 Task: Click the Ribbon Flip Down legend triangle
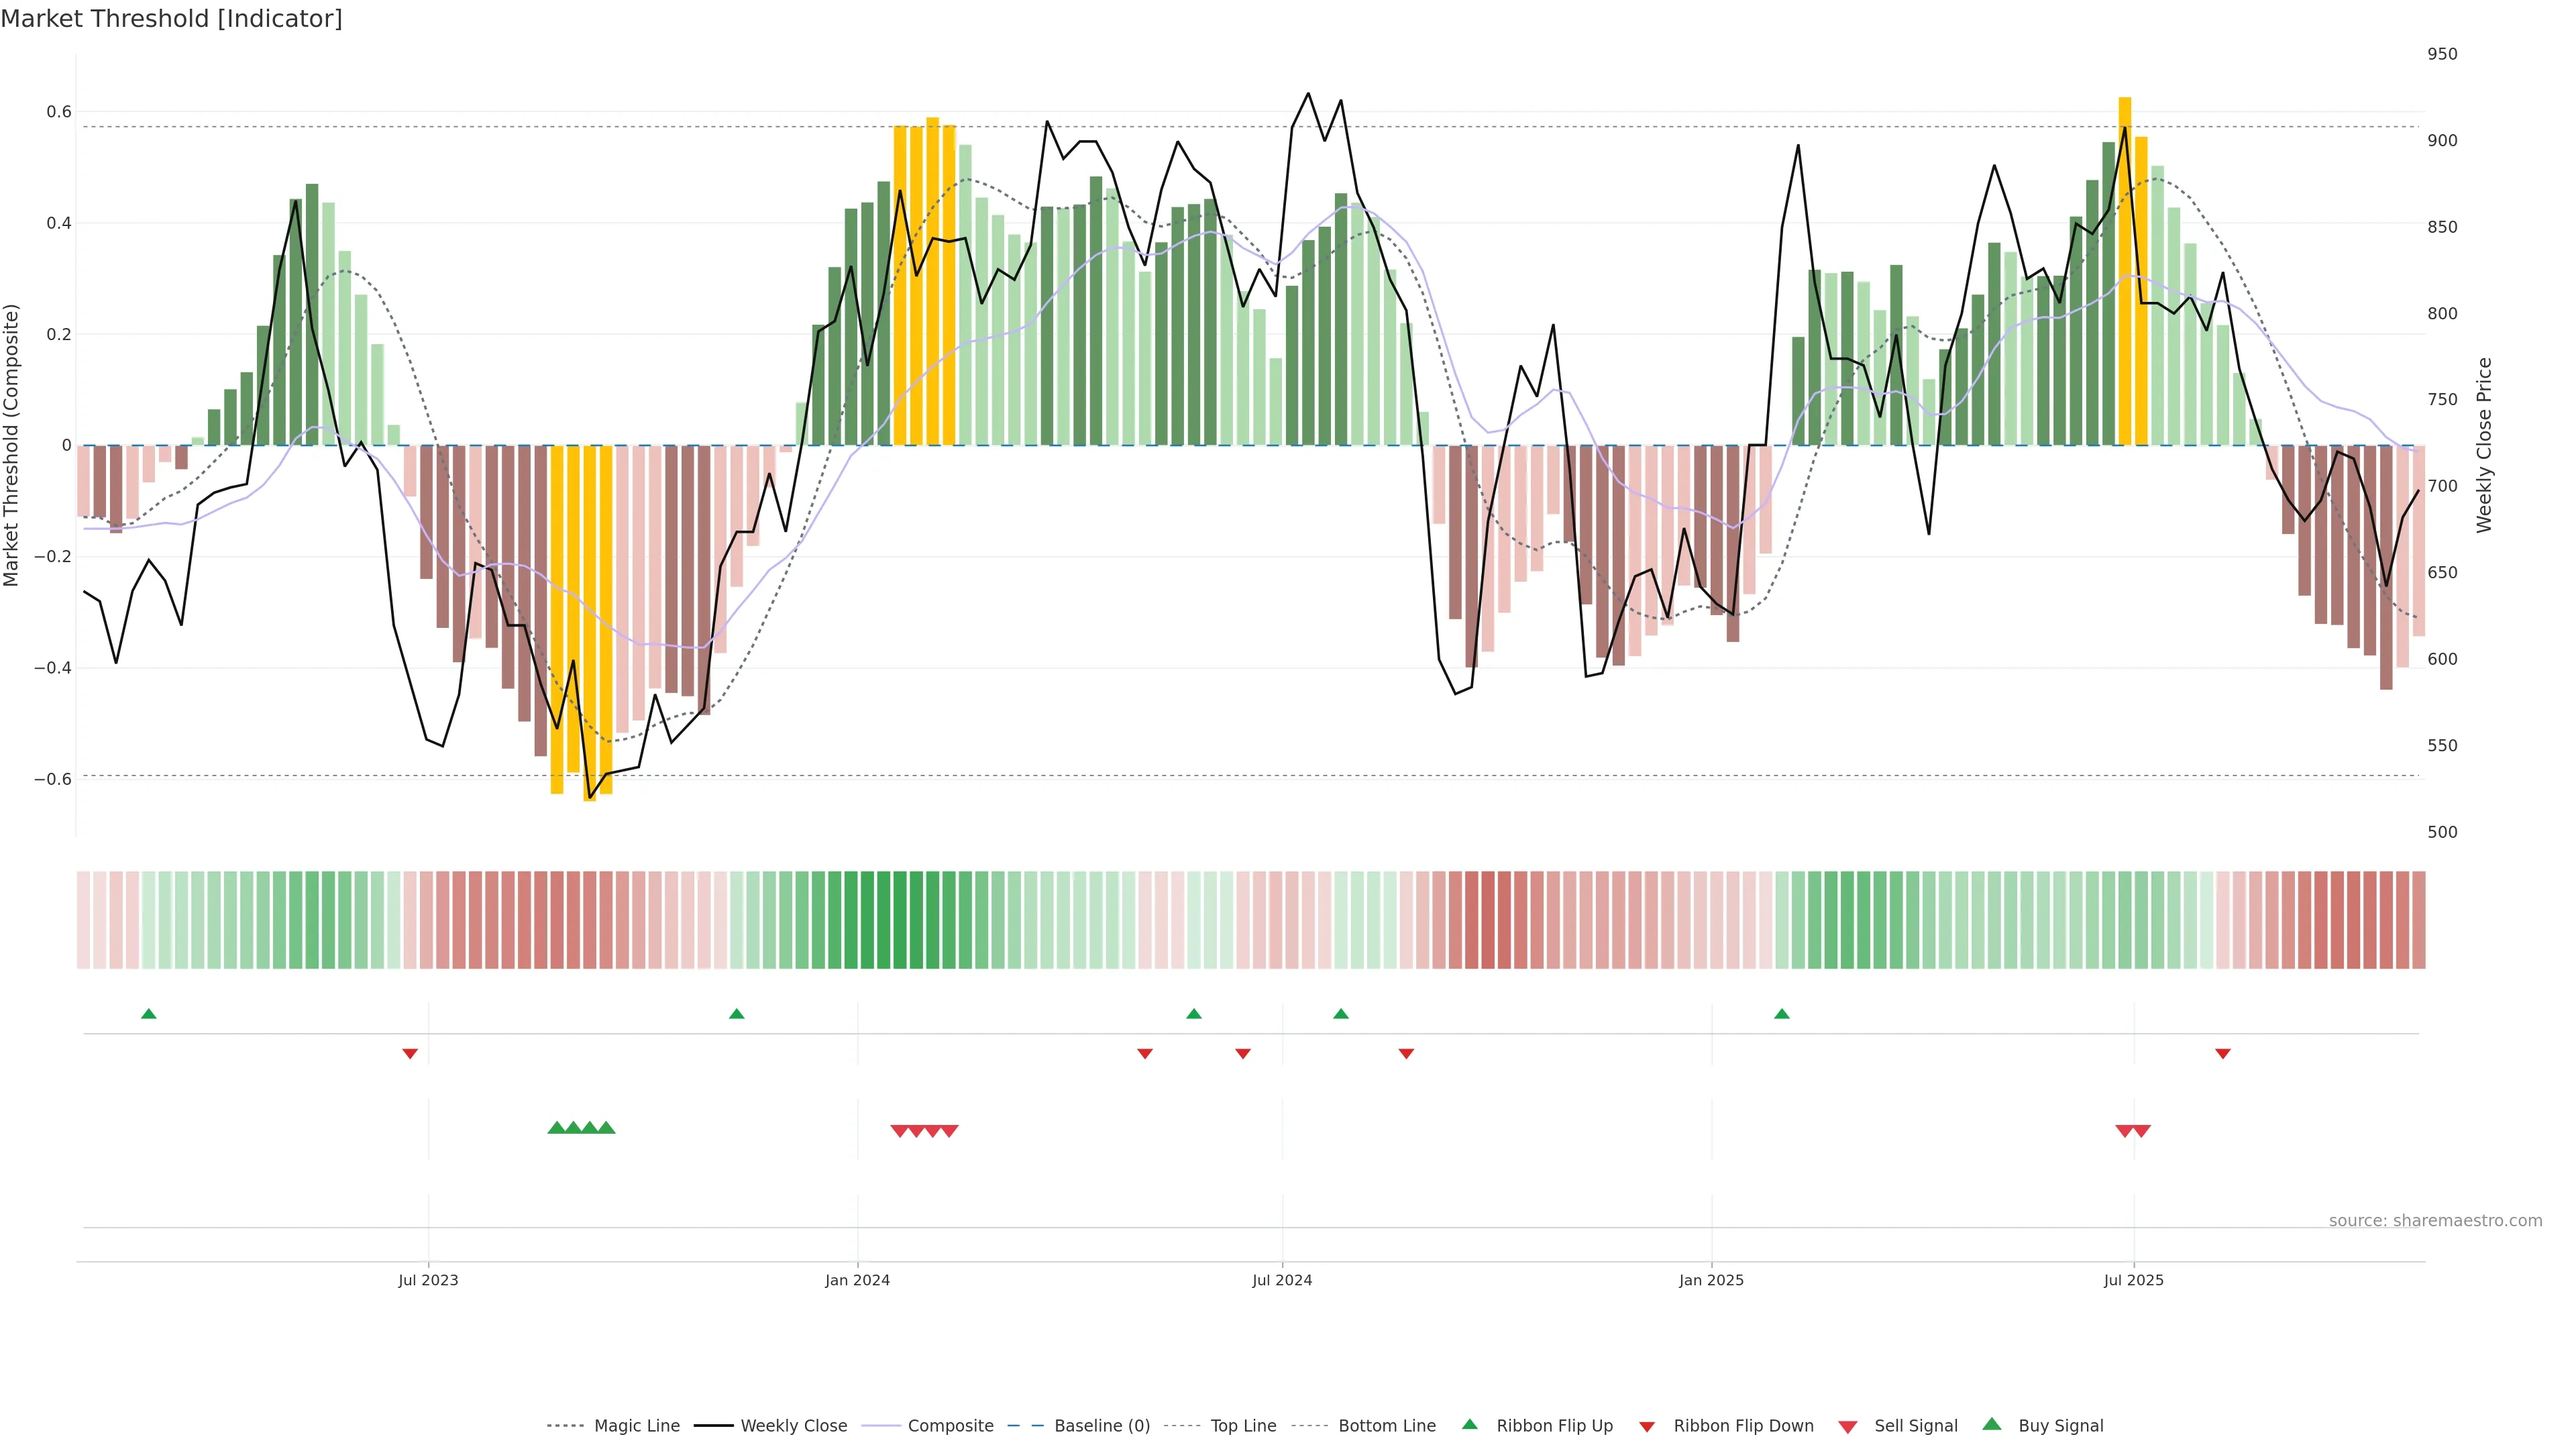(x=1647, y=1427)
